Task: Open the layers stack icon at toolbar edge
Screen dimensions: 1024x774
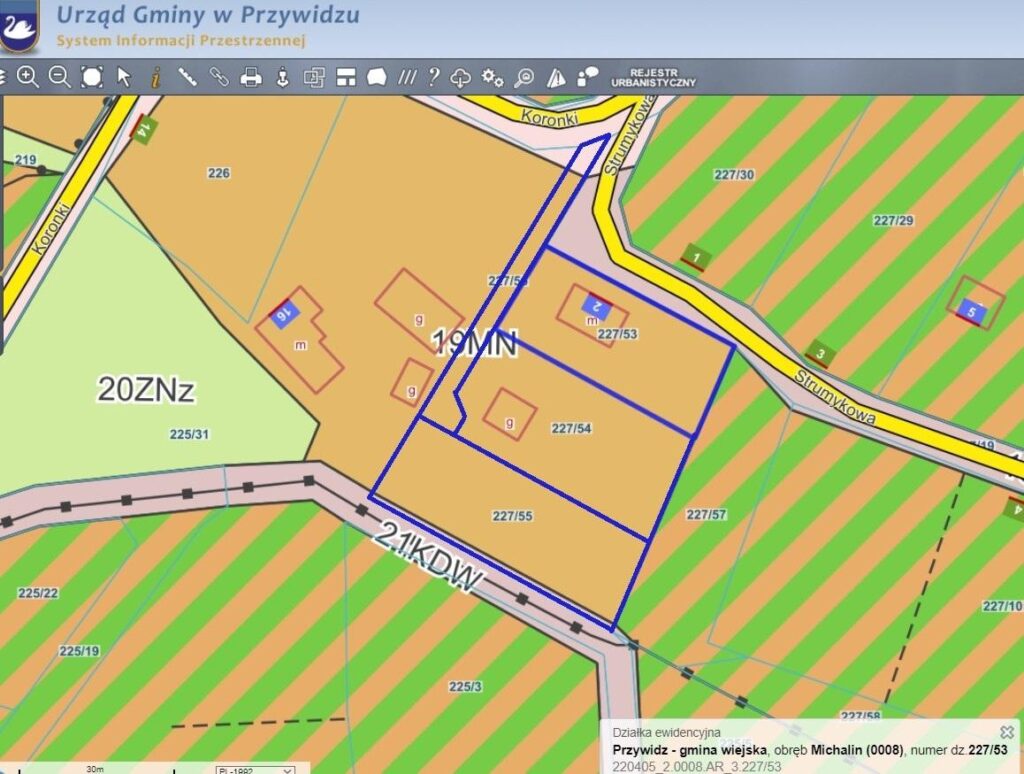Action: pyautogui.click(x=2, y=77)
